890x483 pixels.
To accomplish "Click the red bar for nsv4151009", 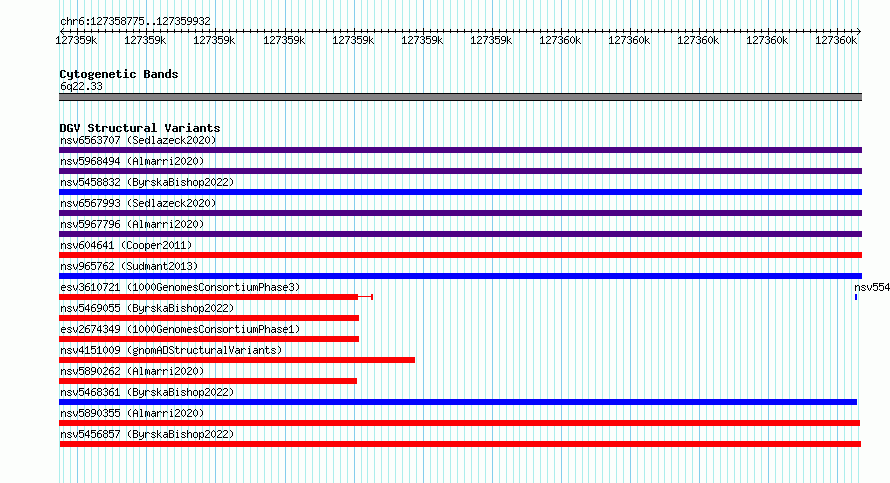I will [237, 360].
